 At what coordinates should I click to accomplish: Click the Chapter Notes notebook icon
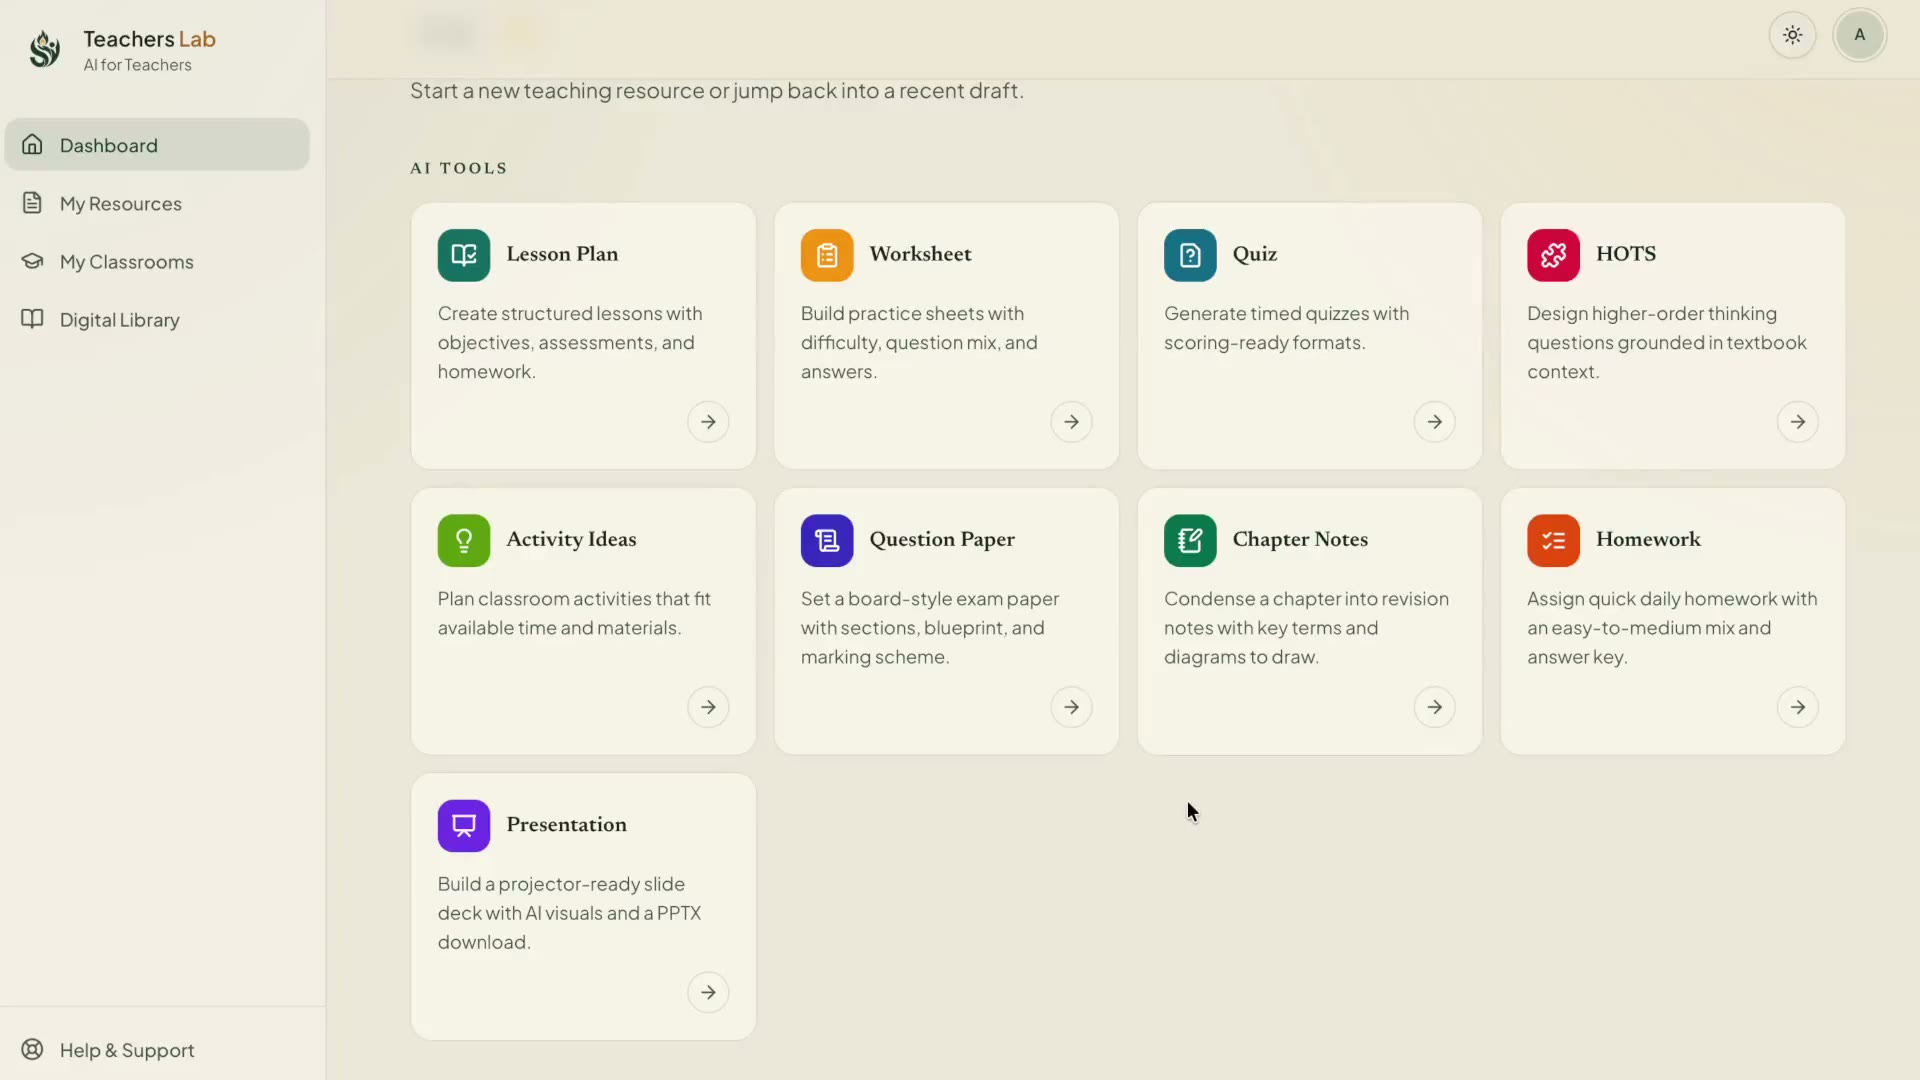[x=1190, y=540]
